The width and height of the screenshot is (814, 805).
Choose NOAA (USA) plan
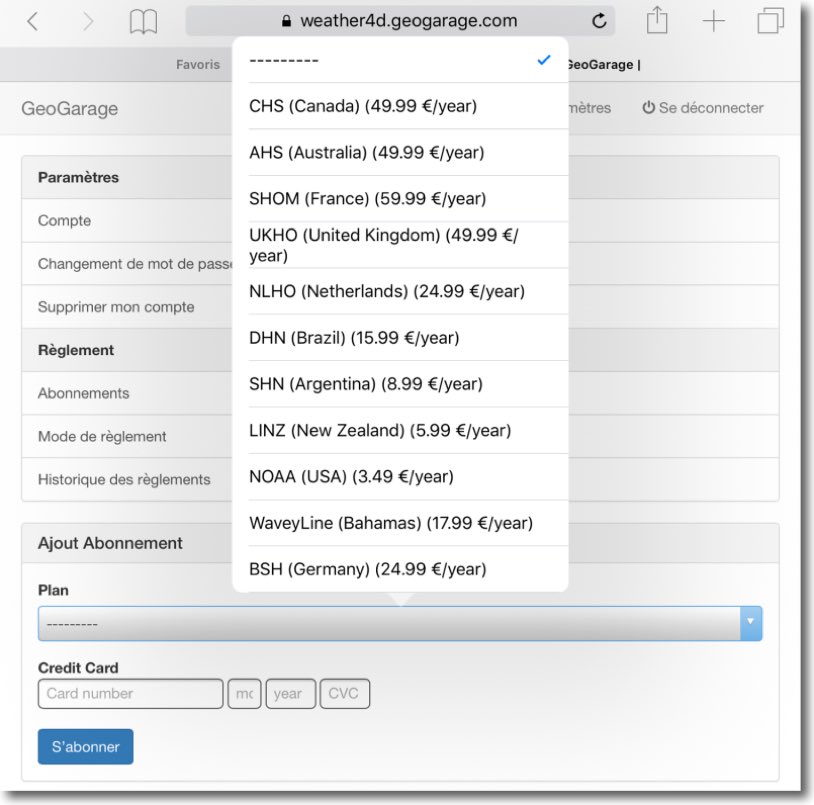(x=400, y=476)
